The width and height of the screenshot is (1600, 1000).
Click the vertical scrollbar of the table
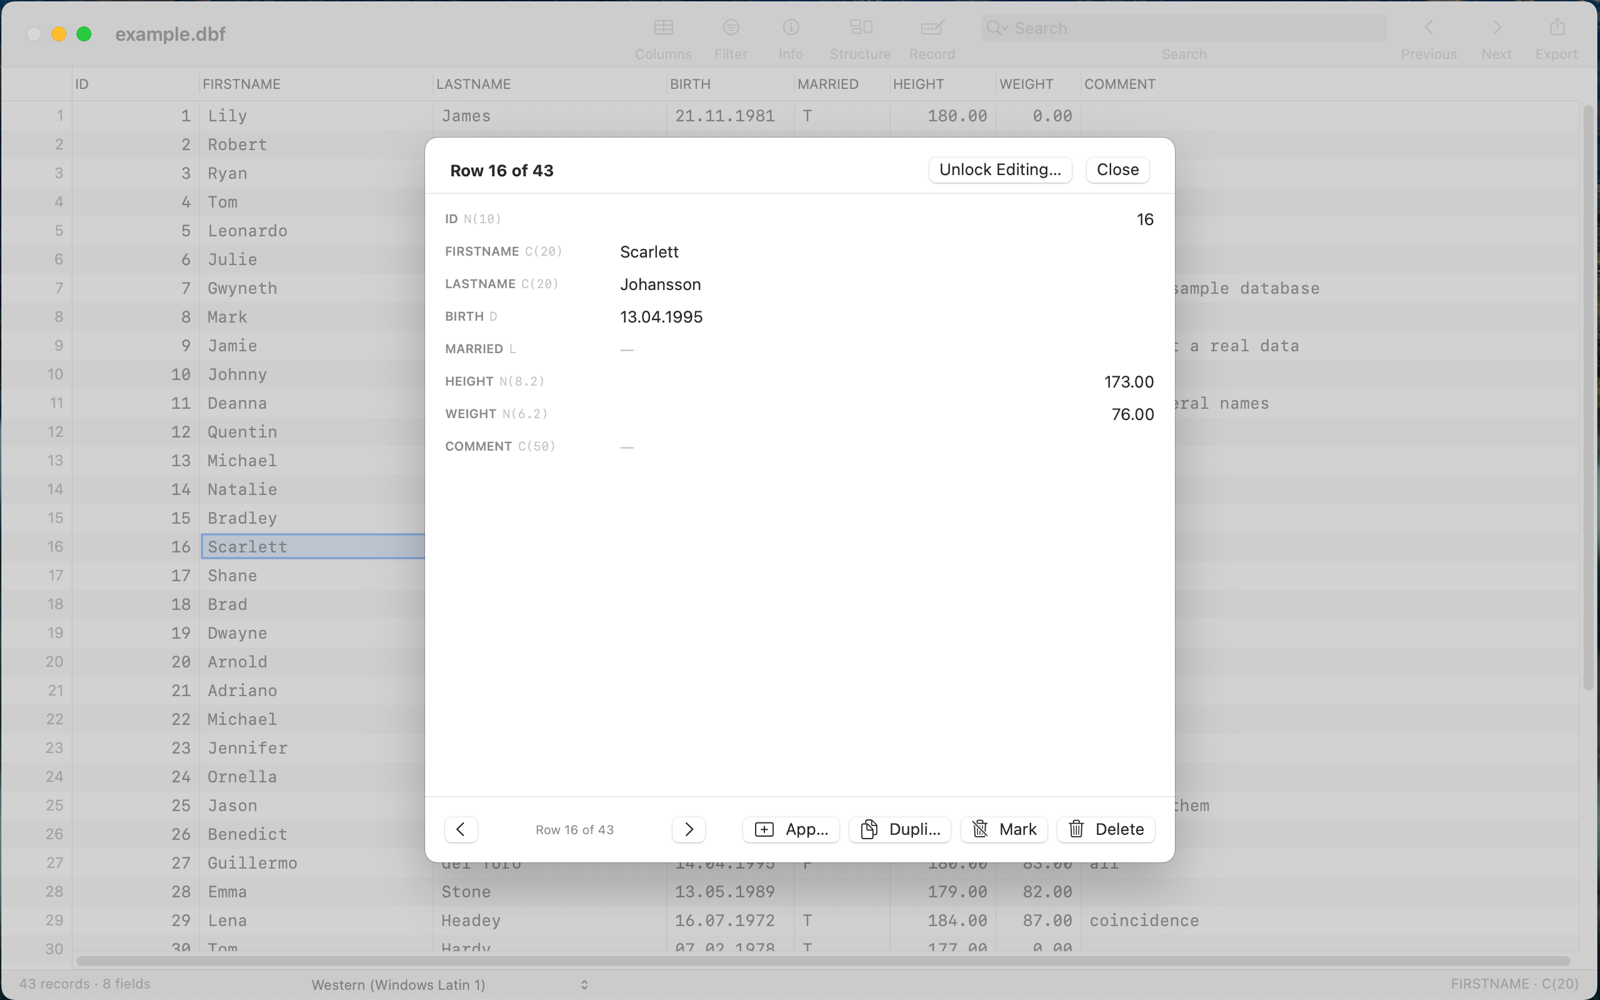pyautogui.click(x=1588, y=398)
